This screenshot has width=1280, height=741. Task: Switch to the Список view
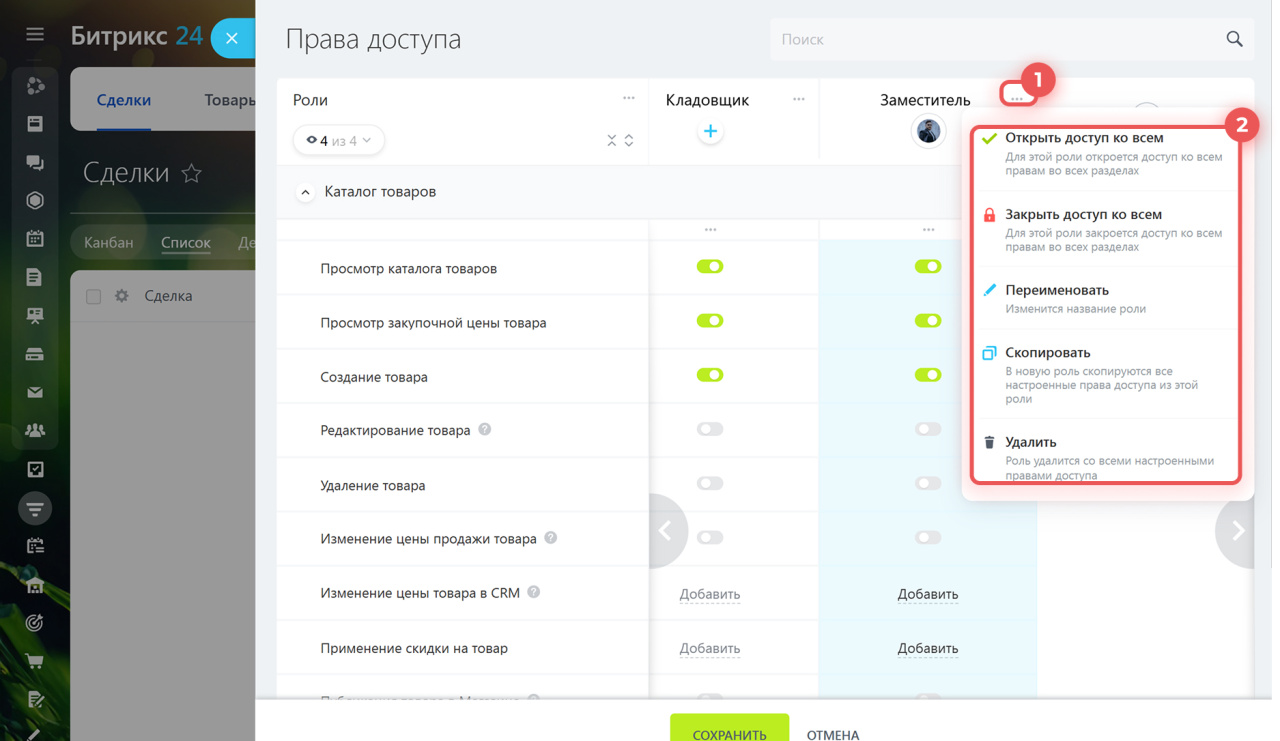tap(186, 242)
